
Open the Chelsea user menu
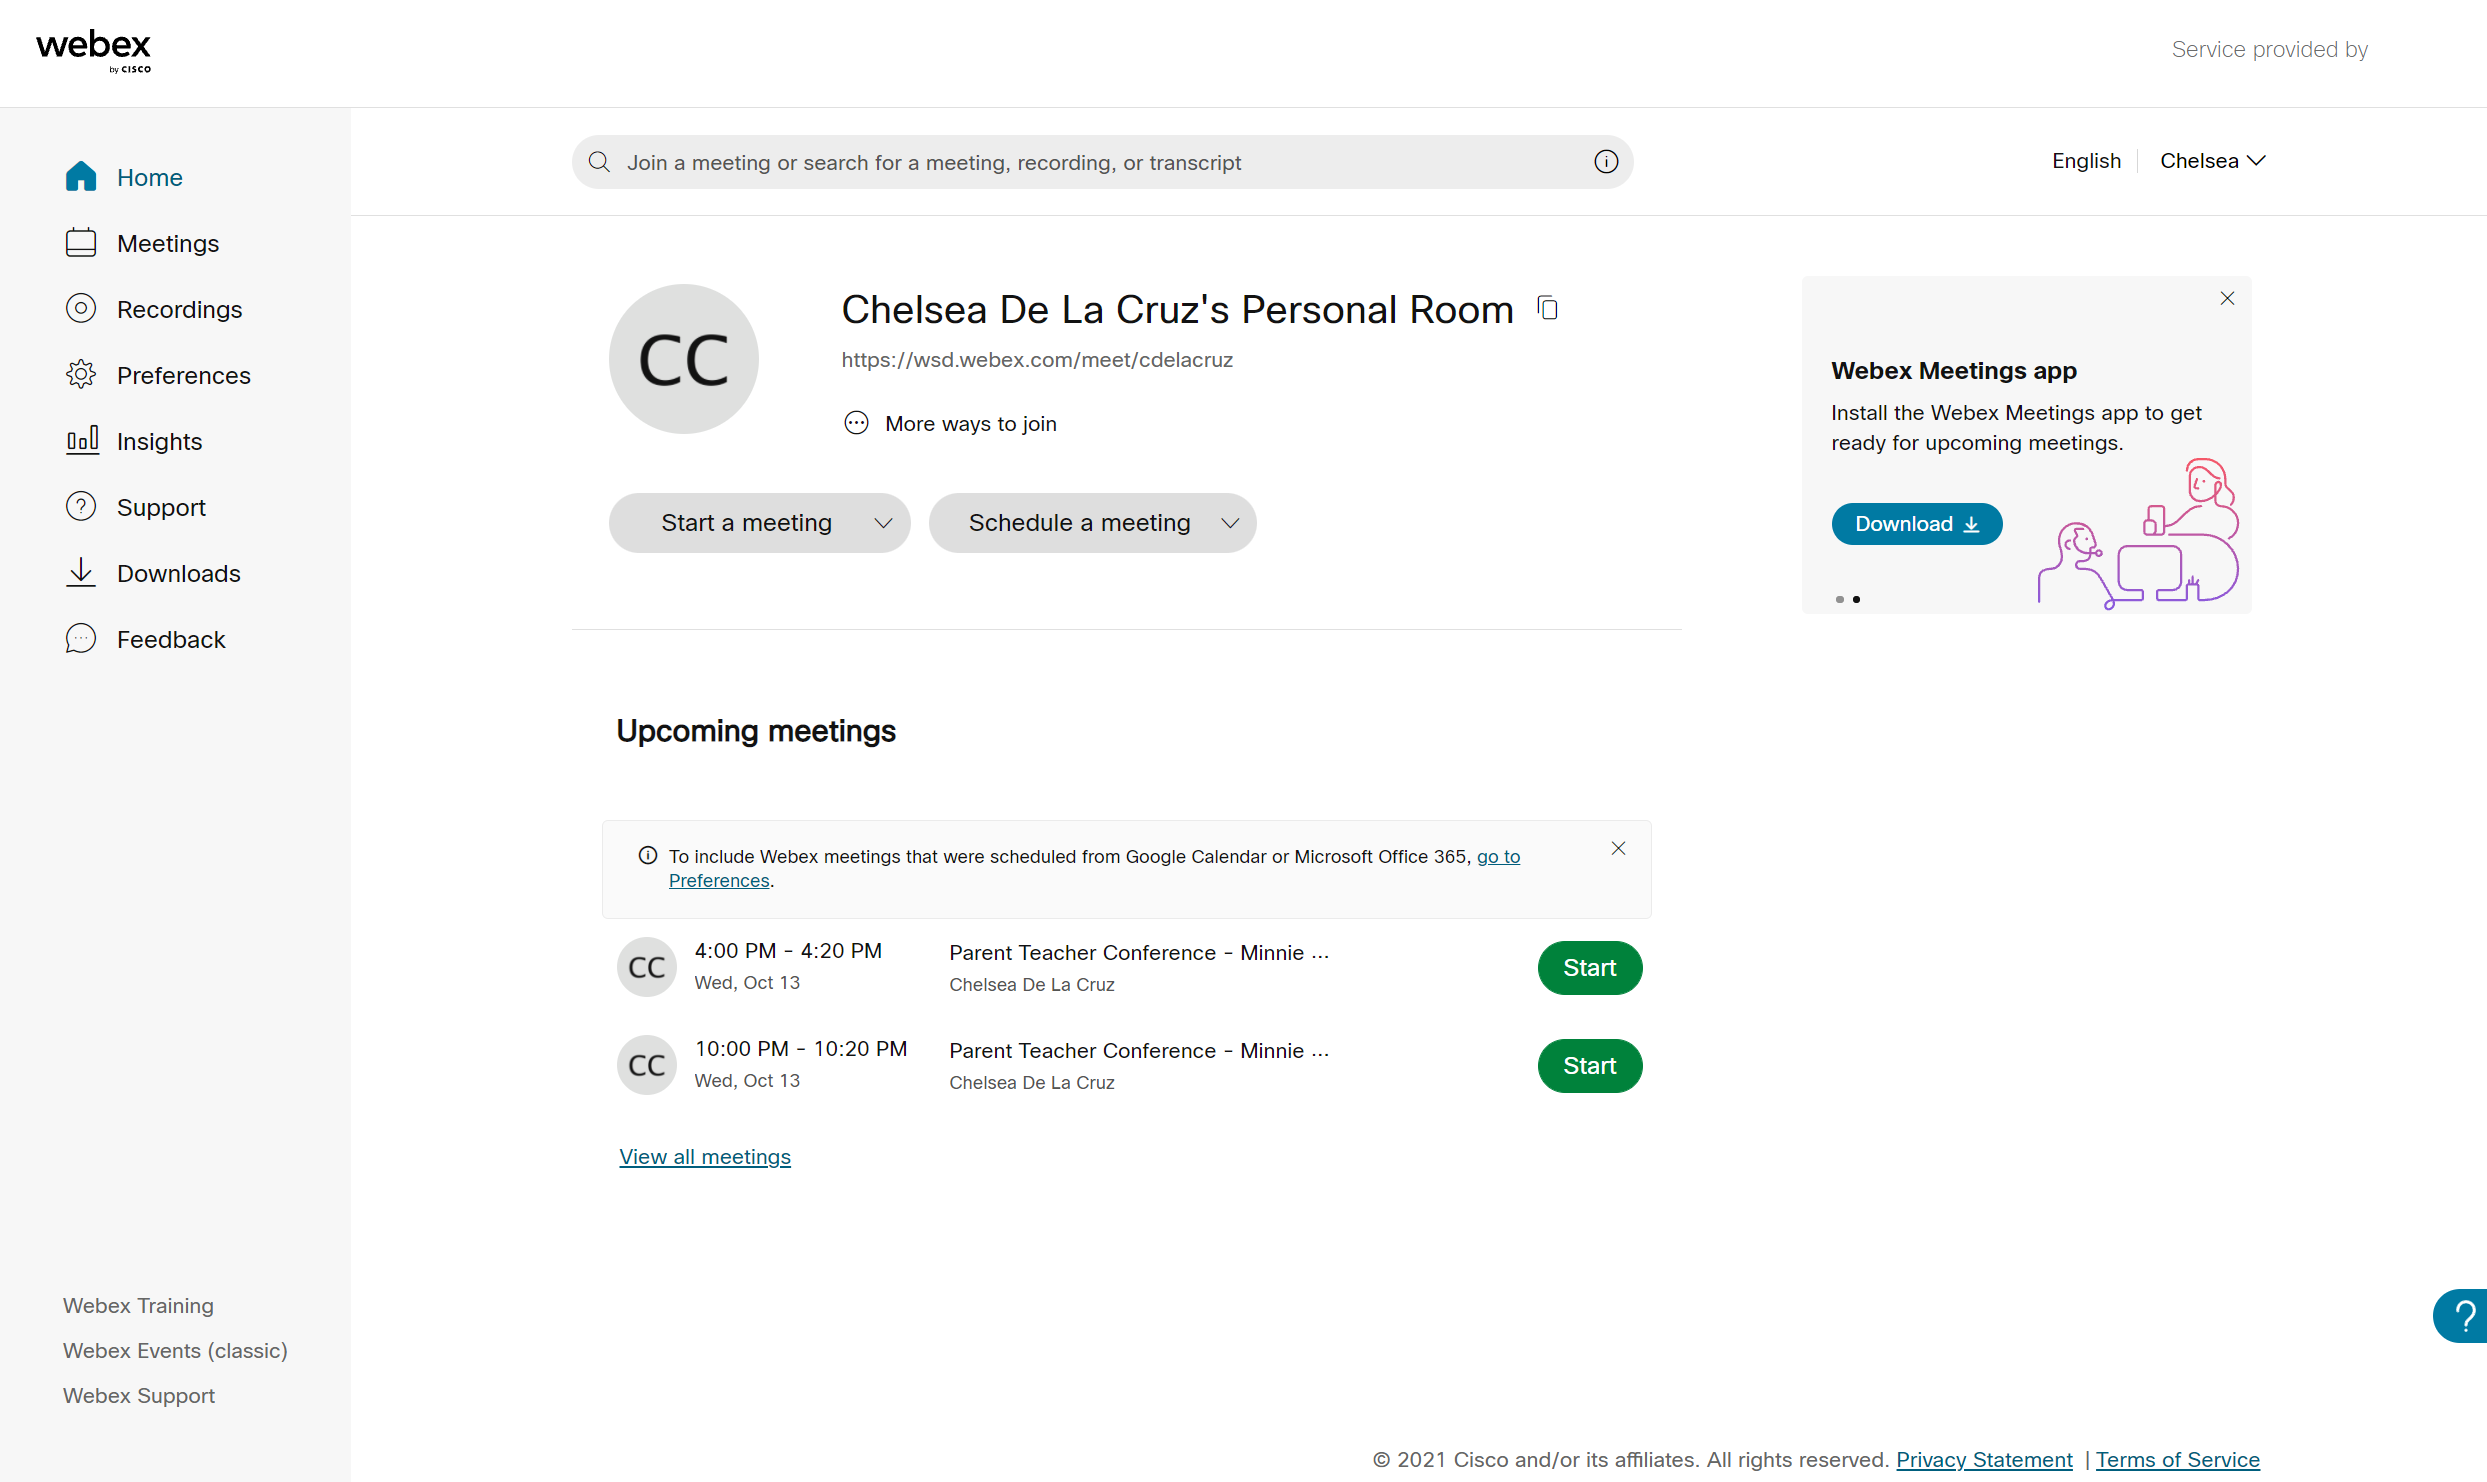(x=2212, y=161)
